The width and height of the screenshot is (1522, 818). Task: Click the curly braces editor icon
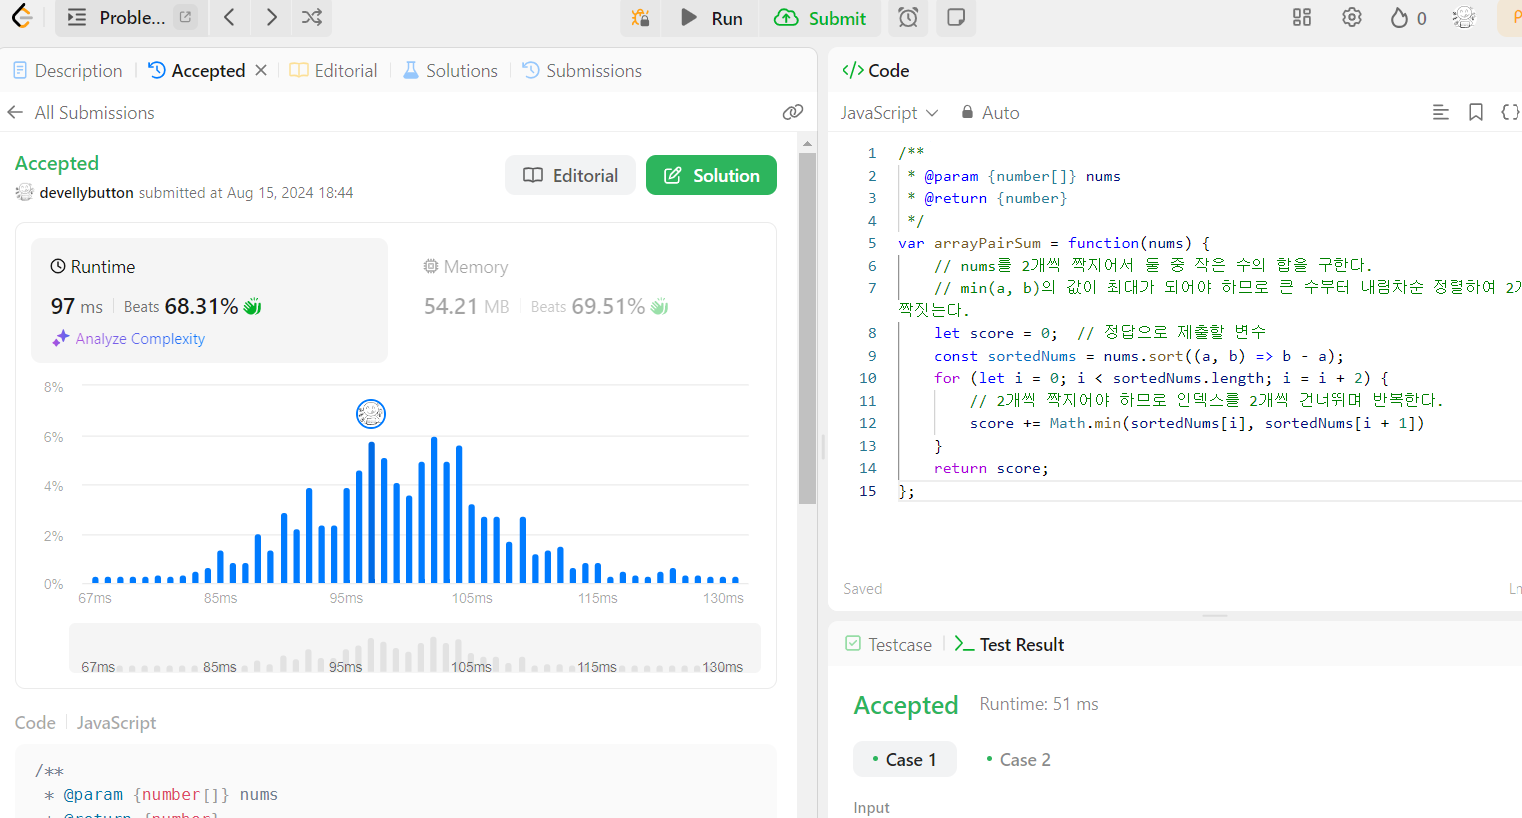click(x=1510, y=112)
